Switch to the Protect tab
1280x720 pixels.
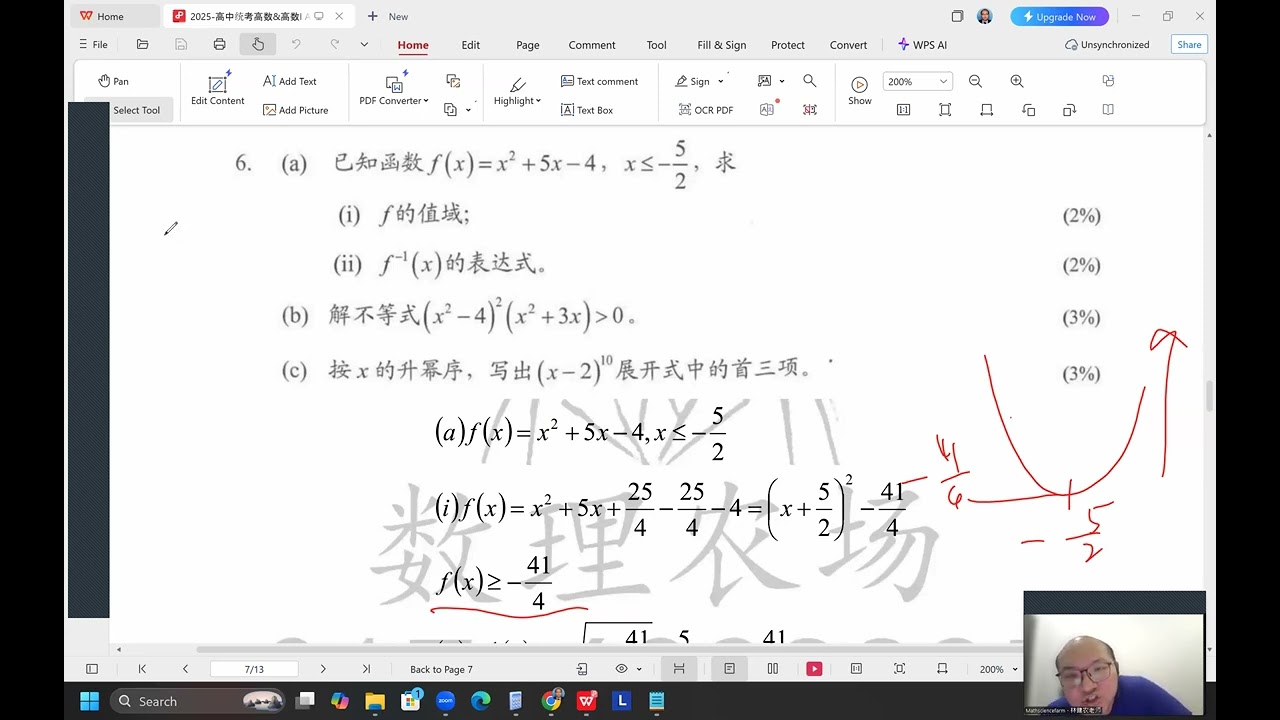788,44
